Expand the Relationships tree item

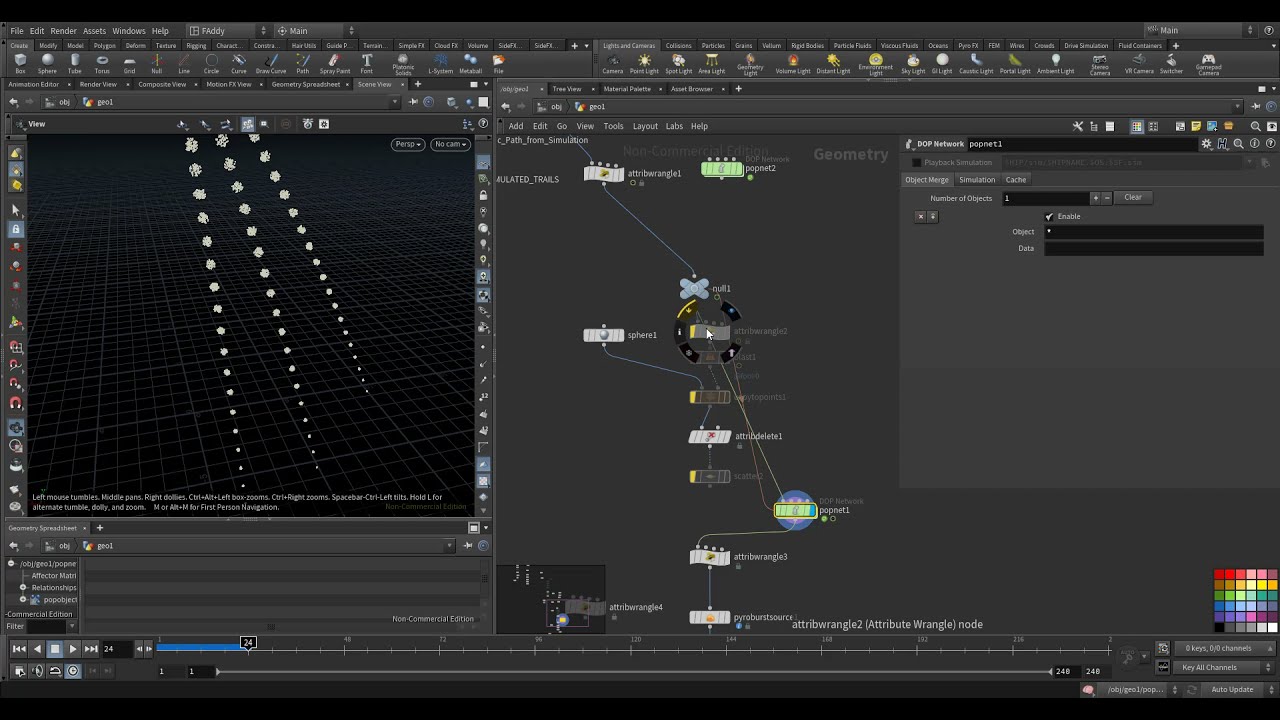click(23, 588)
